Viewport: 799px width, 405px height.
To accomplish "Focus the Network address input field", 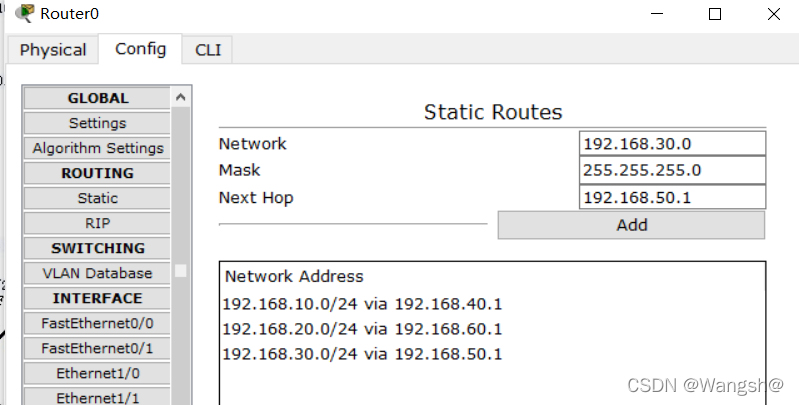I will [672, 144].
